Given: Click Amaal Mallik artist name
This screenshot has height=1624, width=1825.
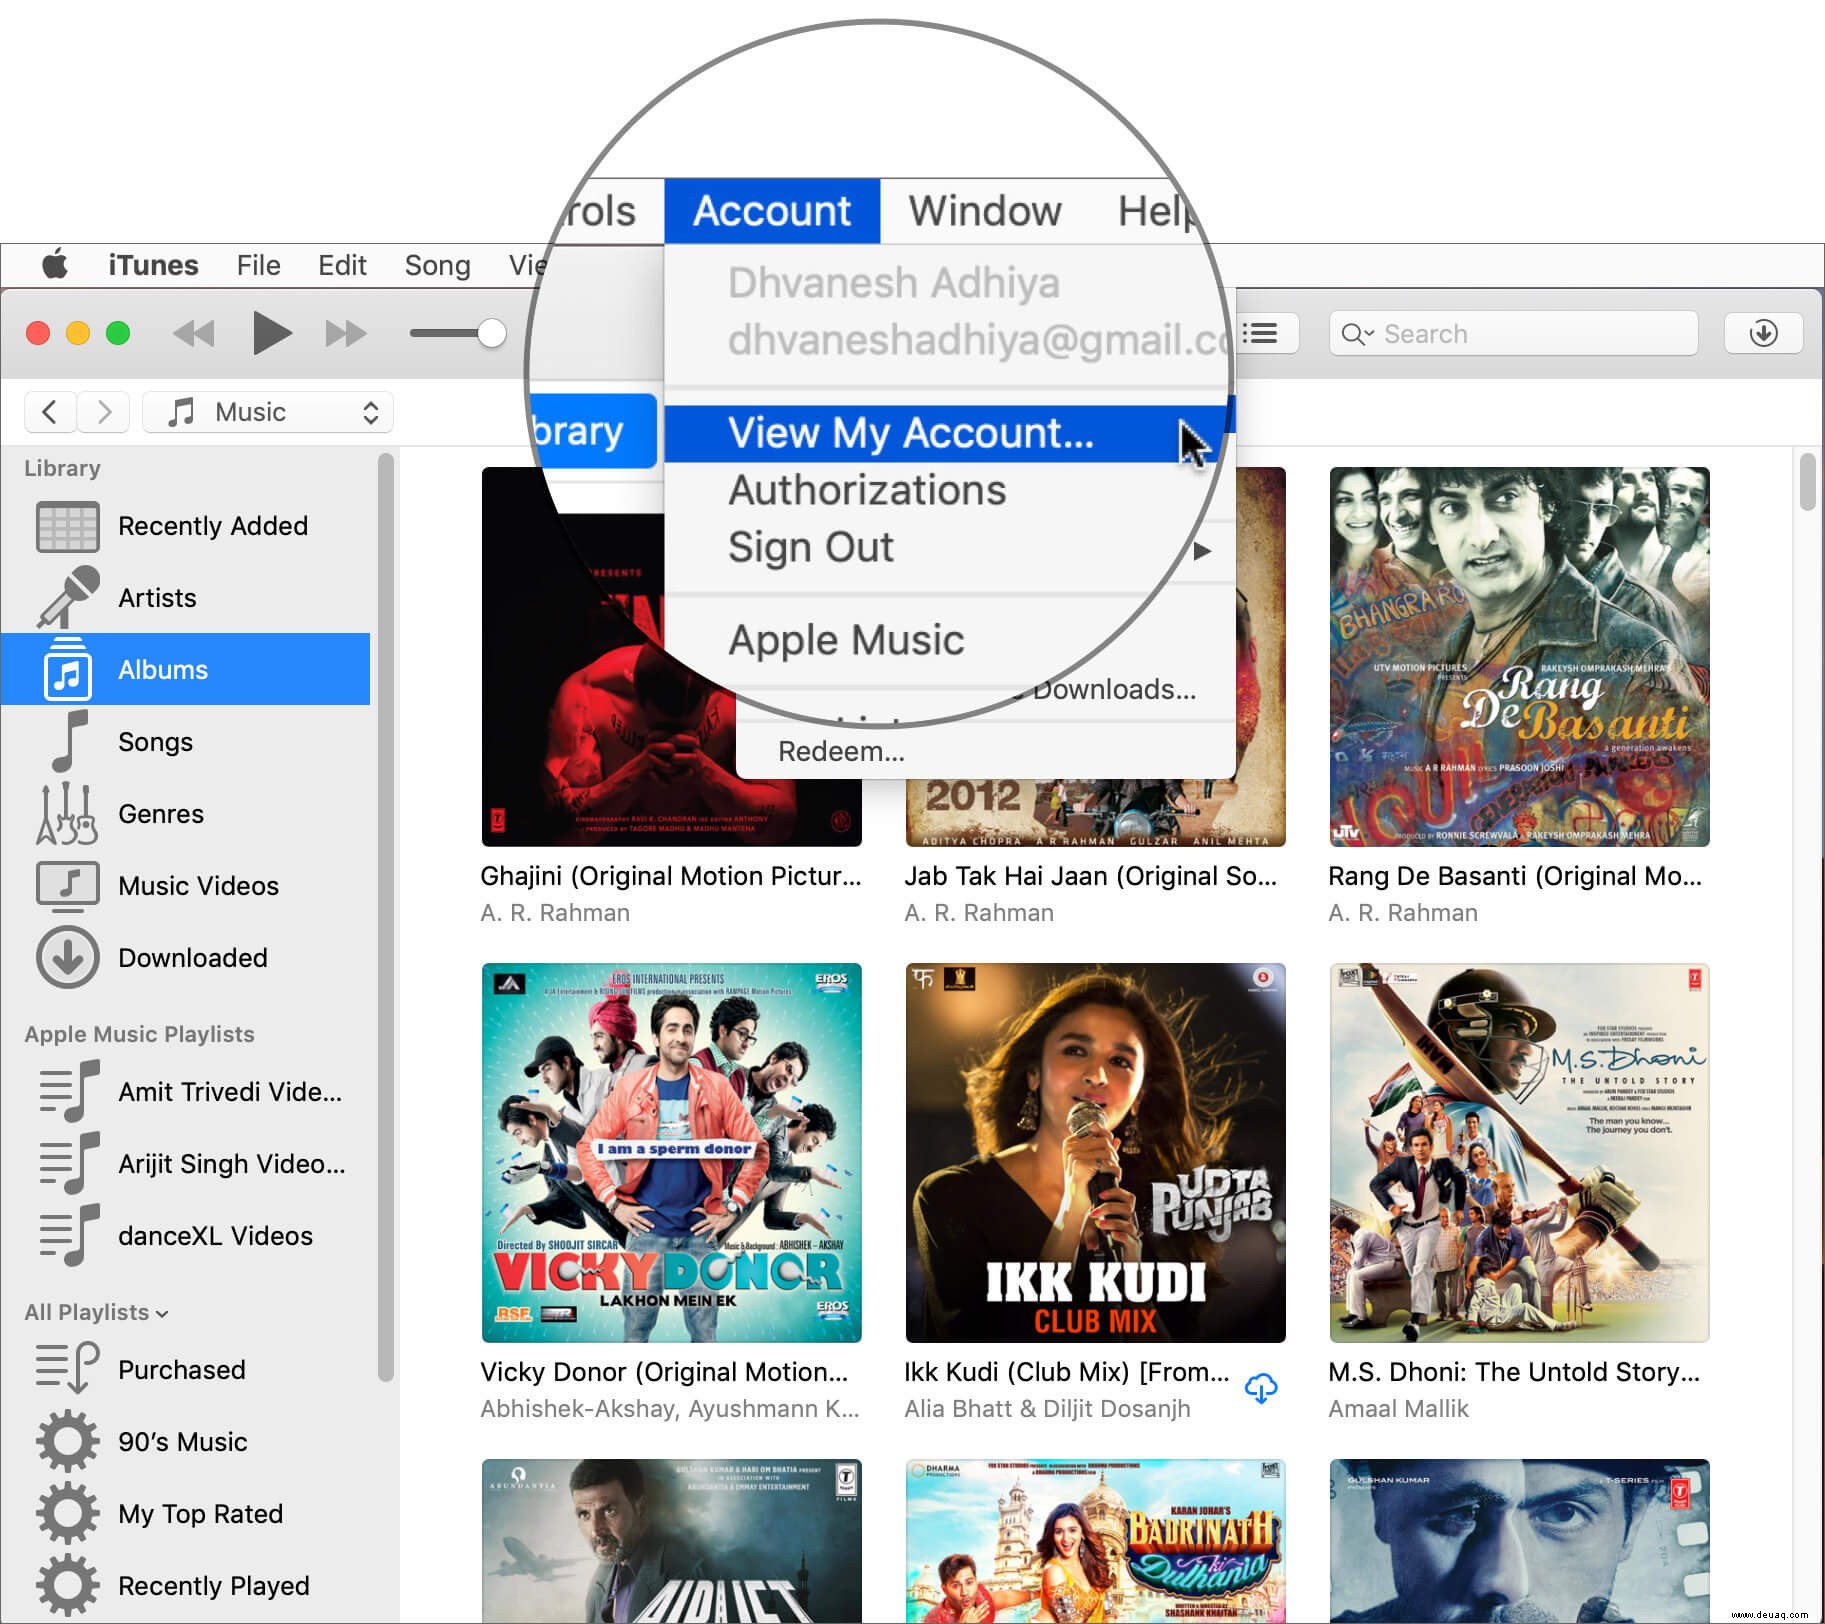Looking at the screenshot, I should coord(1398,1408).
